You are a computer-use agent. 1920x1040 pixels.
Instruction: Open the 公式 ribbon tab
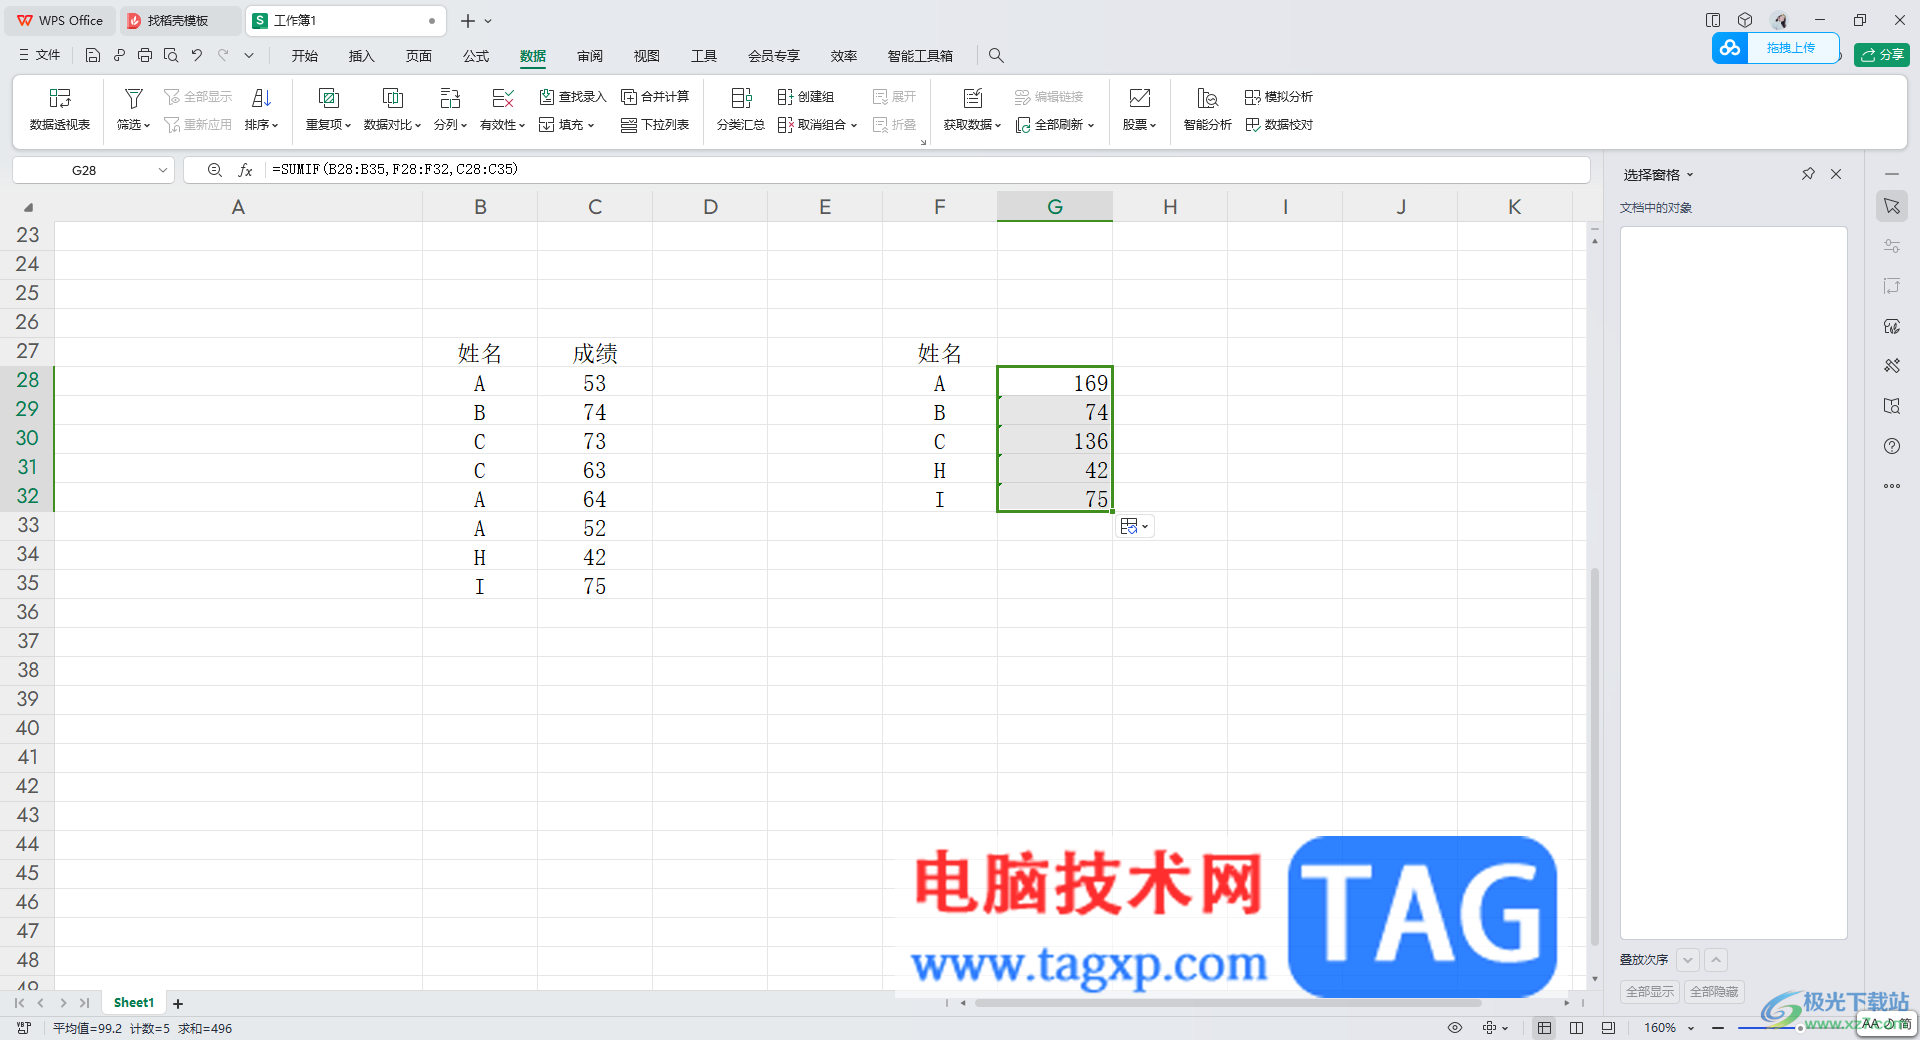coord(476,56)
